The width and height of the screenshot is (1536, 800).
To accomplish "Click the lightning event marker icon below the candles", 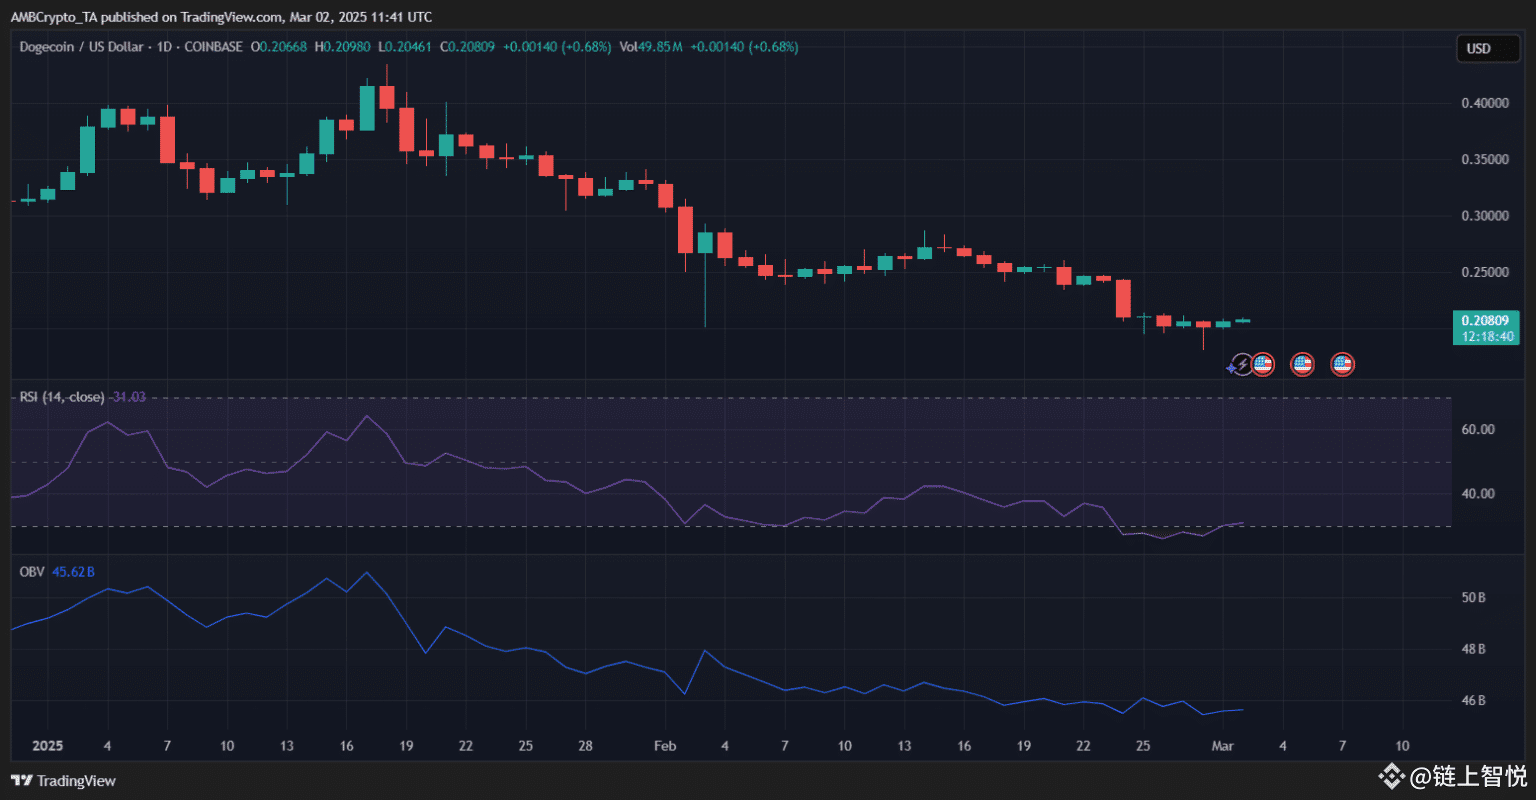I will 1243,364.
